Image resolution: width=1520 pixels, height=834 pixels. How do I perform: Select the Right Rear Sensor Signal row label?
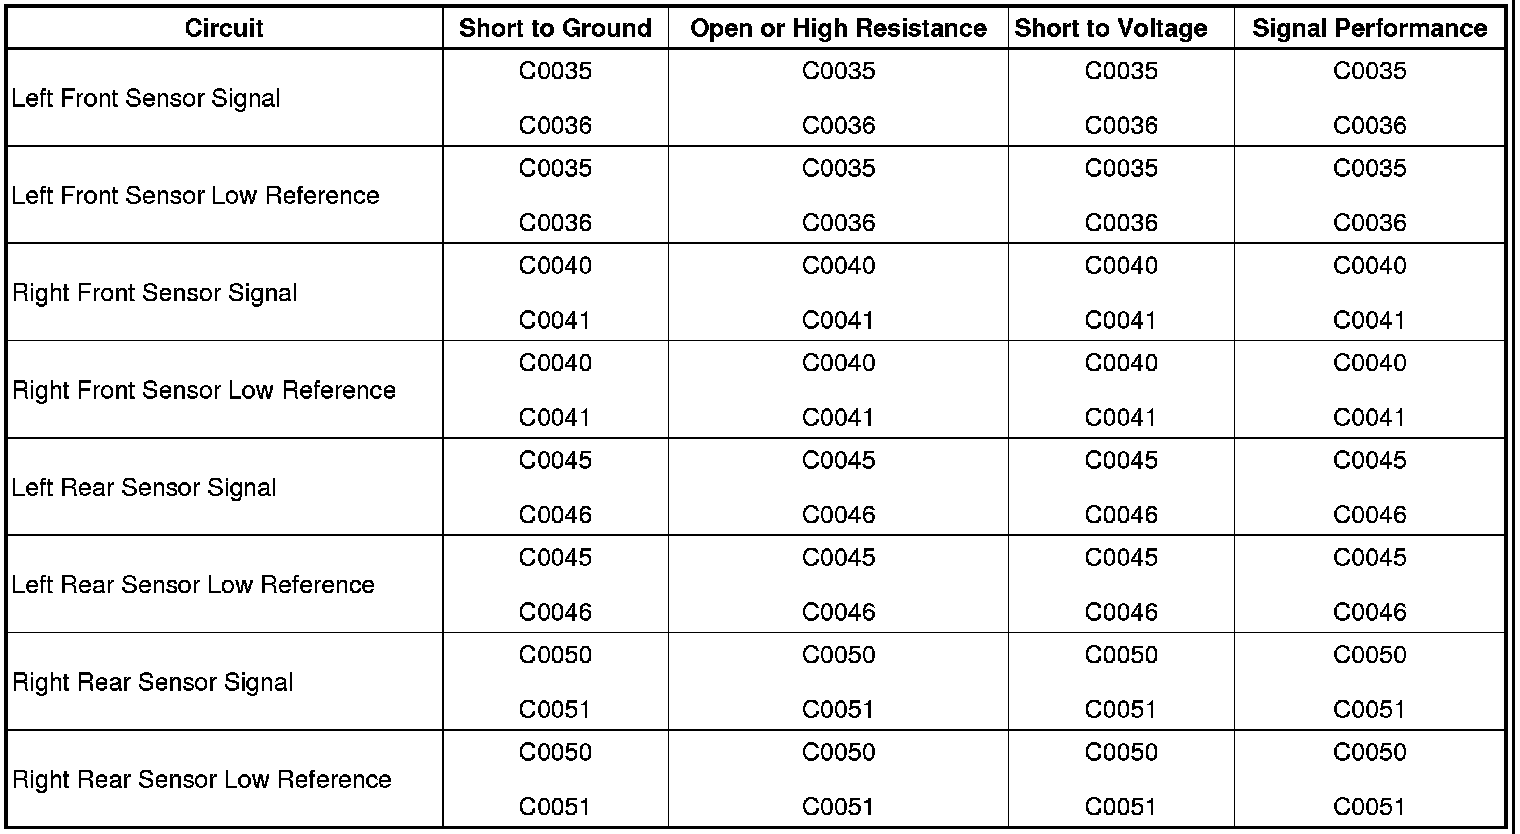coord(152,683)
